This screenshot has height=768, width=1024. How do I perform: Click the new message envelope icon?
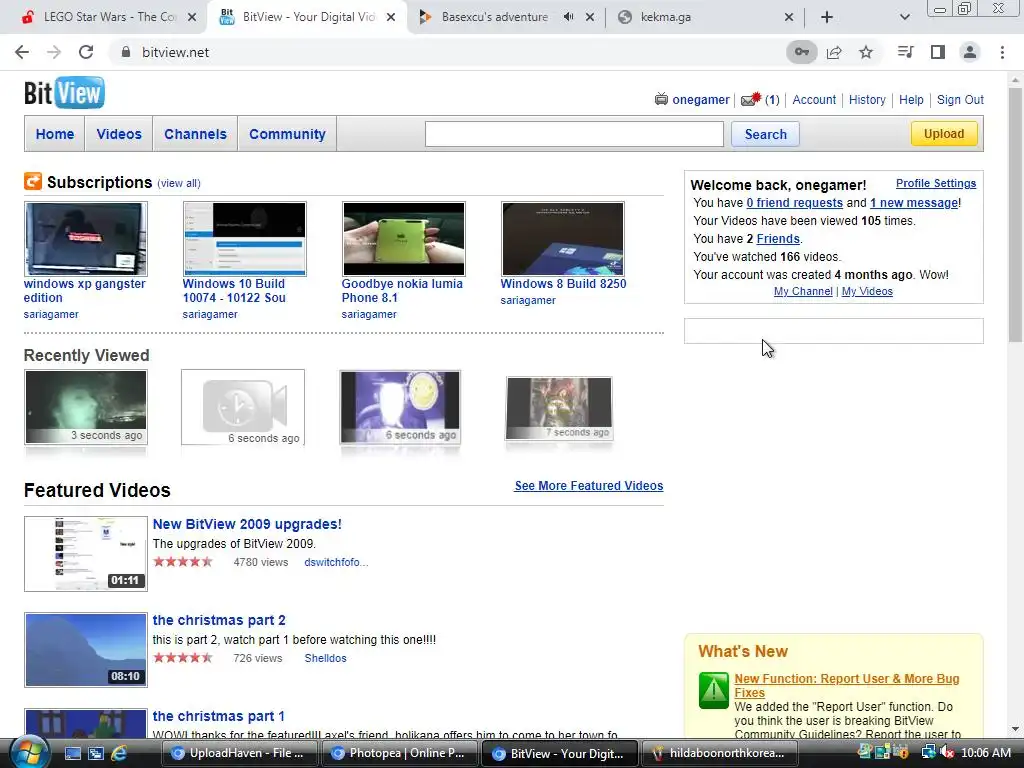pyautogui.click(x=750, y=99)
